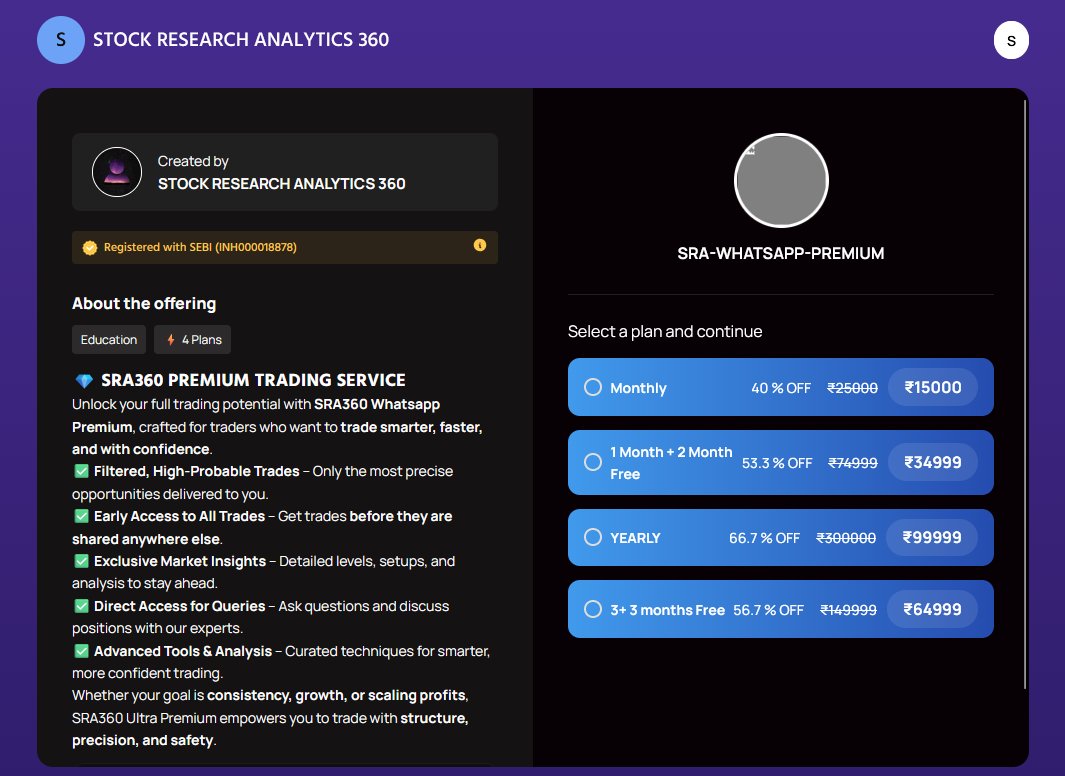Click the creator name STOCK RESEARCH ANALYTICS 360

pyautogui.click(x=281, y=183)
